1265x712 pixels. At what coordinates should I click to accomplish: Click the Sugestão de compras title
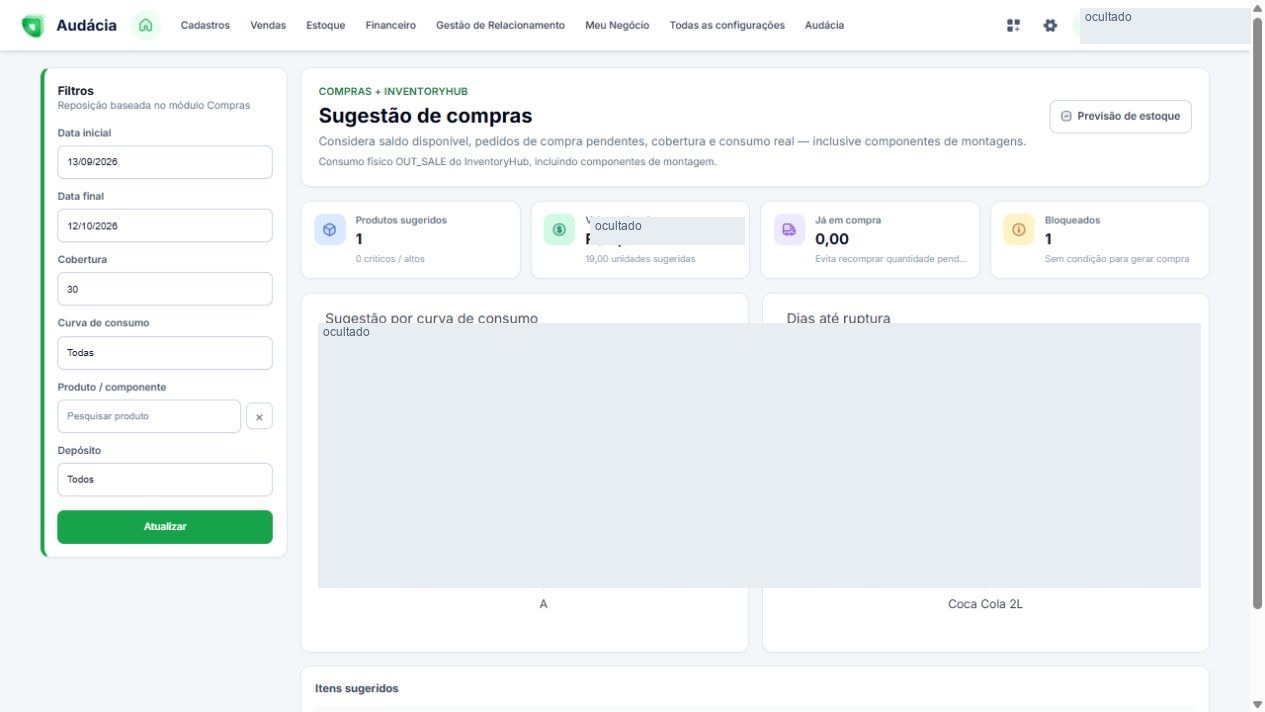click(x=425, y=116)
